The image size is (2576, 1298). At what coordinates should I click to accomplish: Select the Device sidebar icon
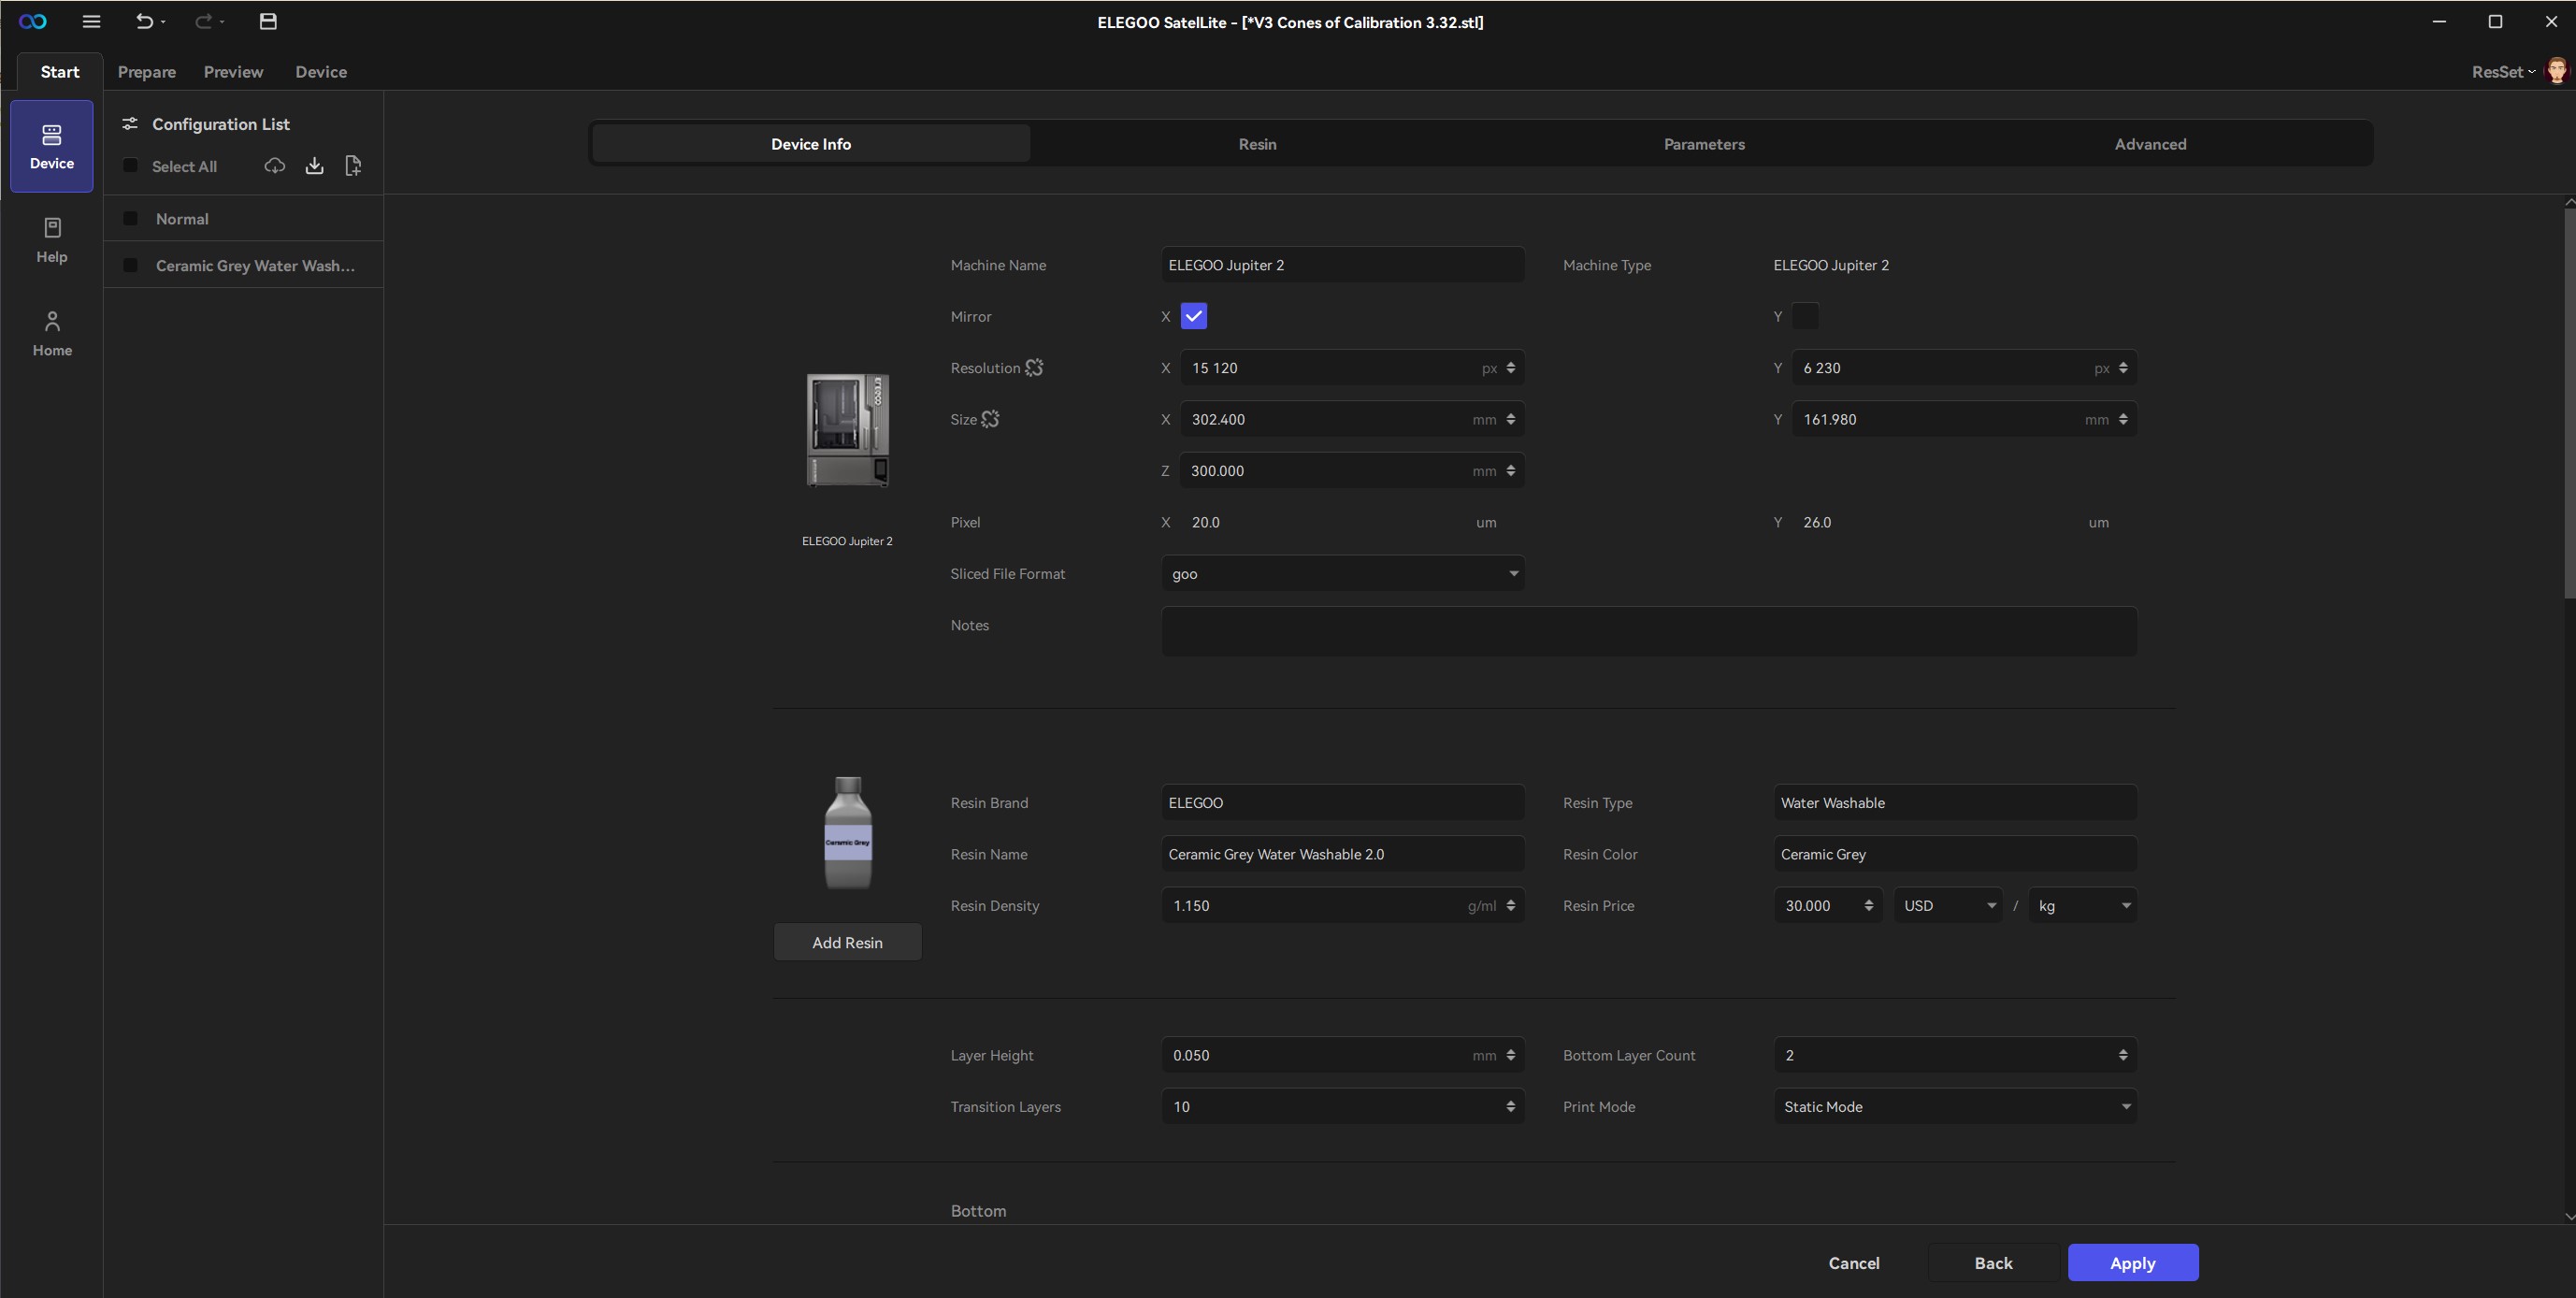coord(52,146)
